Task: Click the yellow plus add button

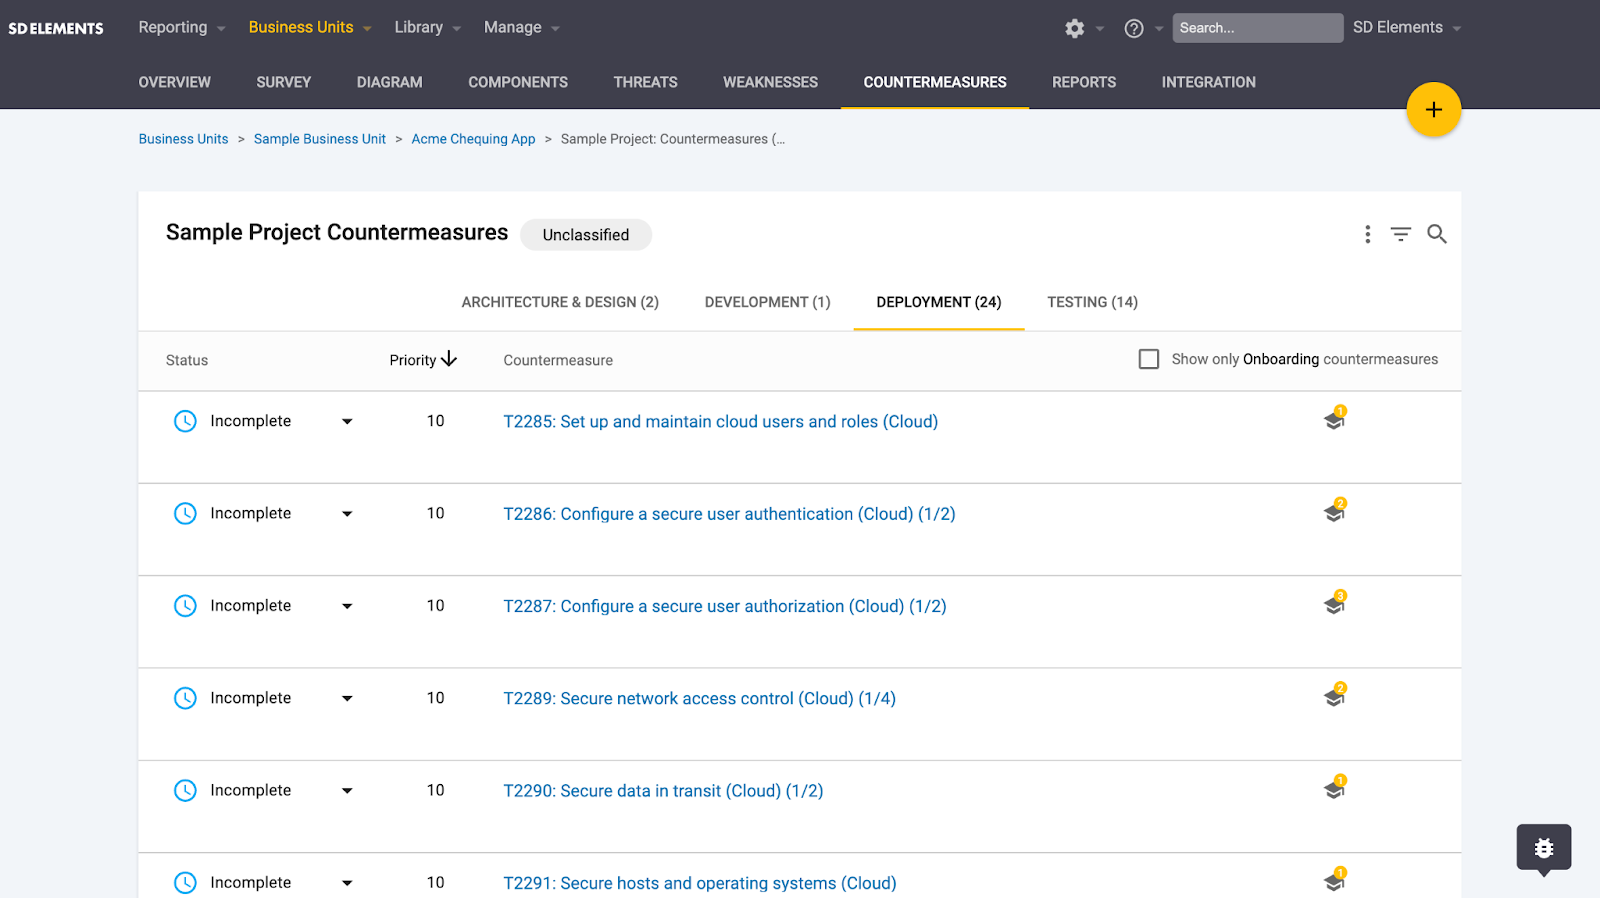Action: point(1433,110)
